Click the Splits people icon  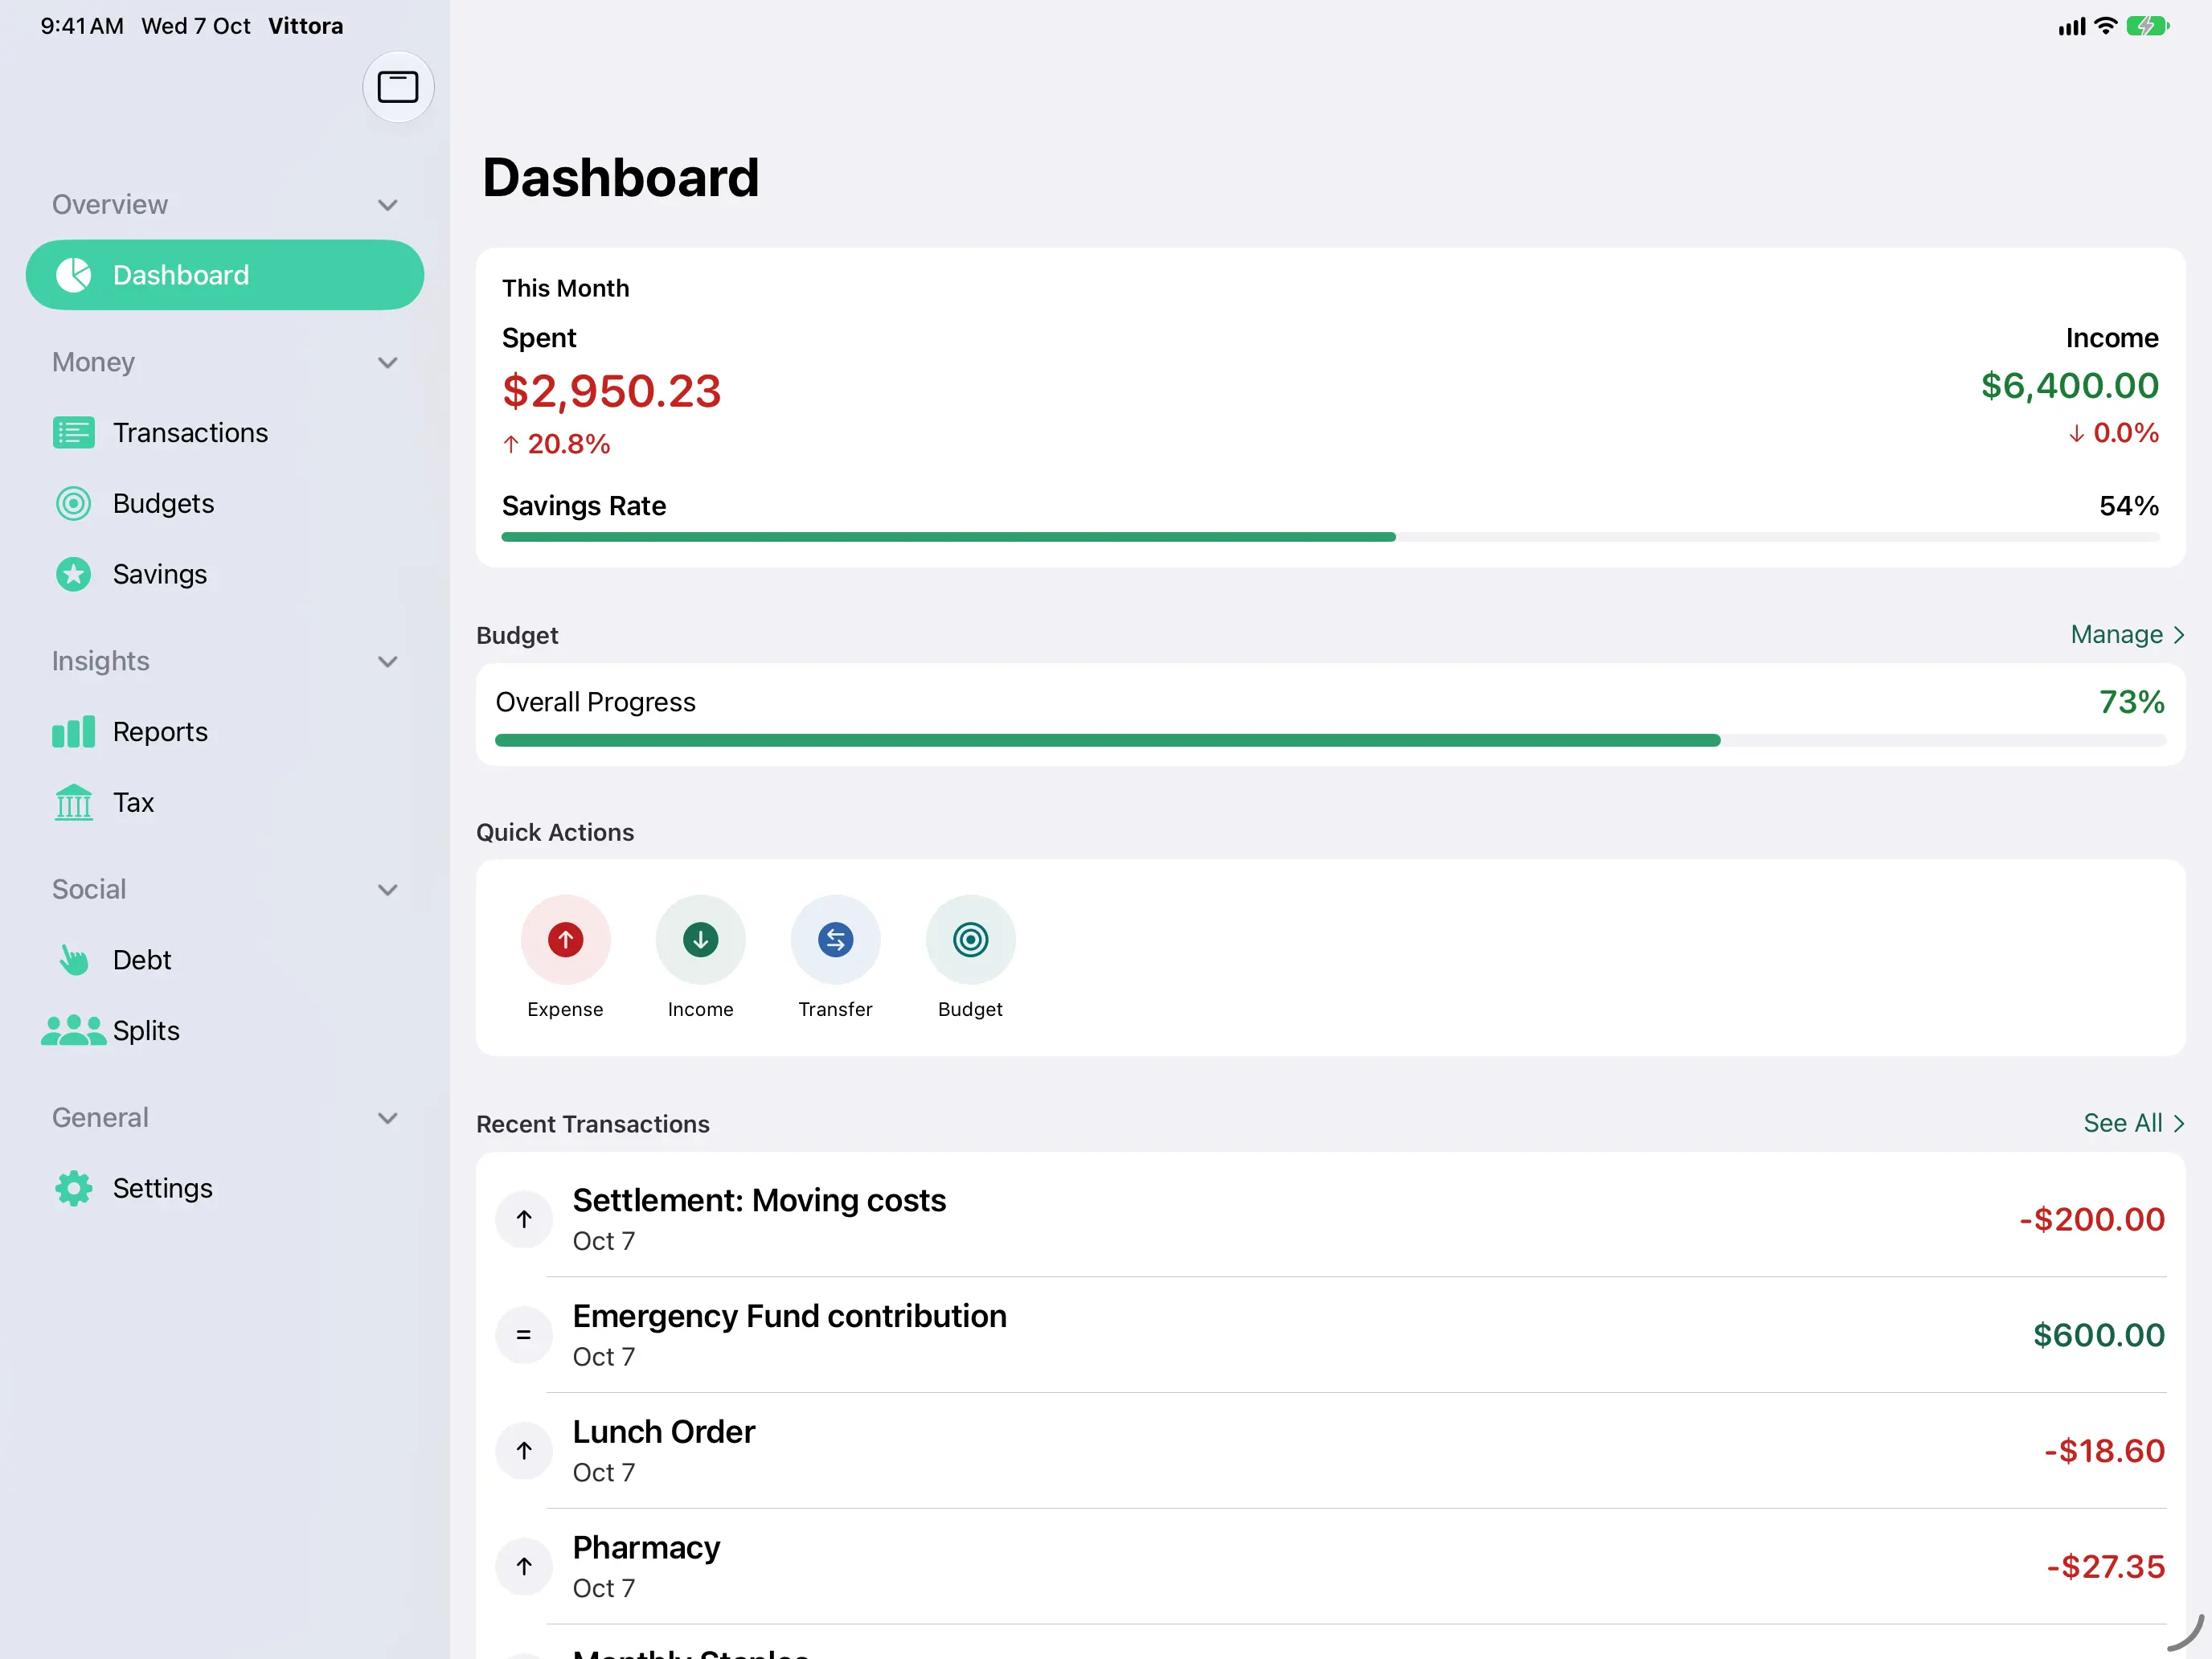(73, 1031)
